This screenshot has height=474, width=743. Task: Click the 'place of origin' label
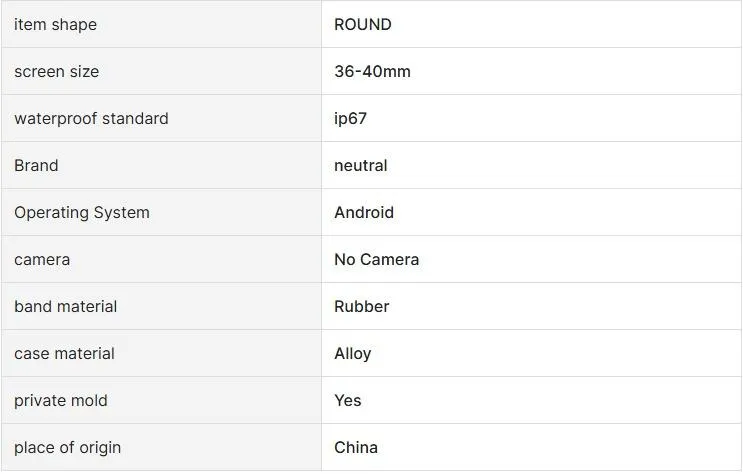pos(68,447)
